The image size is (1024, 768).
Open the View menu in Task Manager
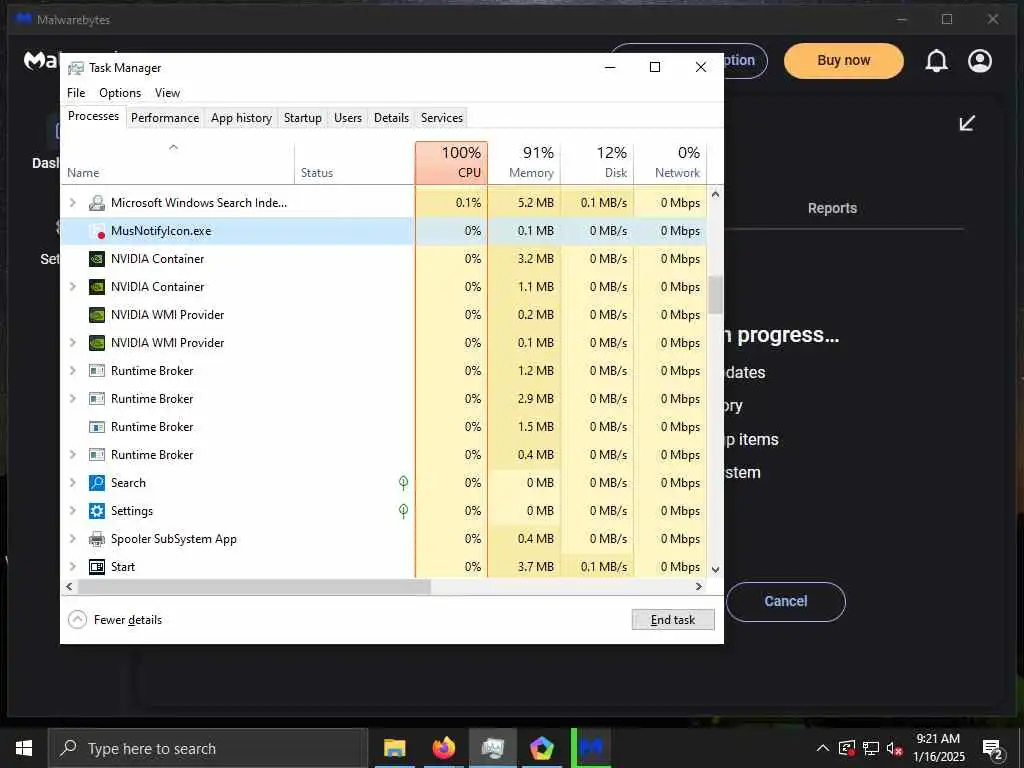[167, 93]
